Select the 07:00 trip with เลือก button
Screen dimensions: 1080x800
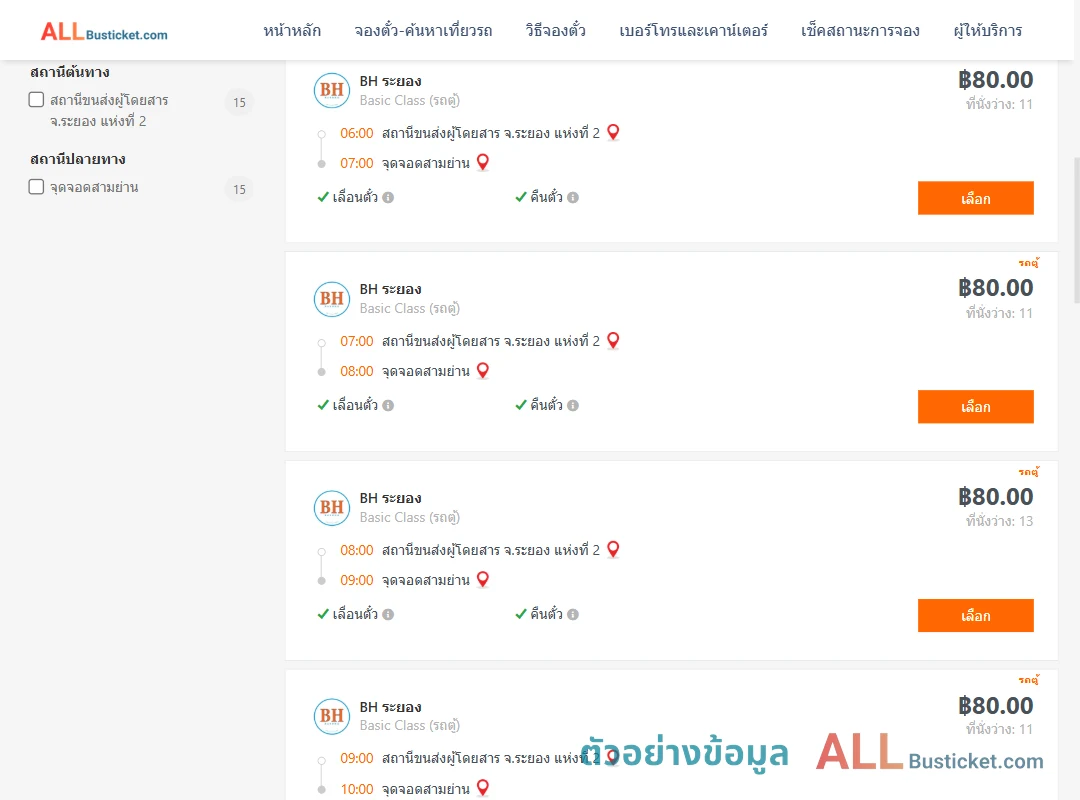tap(975, 407)
